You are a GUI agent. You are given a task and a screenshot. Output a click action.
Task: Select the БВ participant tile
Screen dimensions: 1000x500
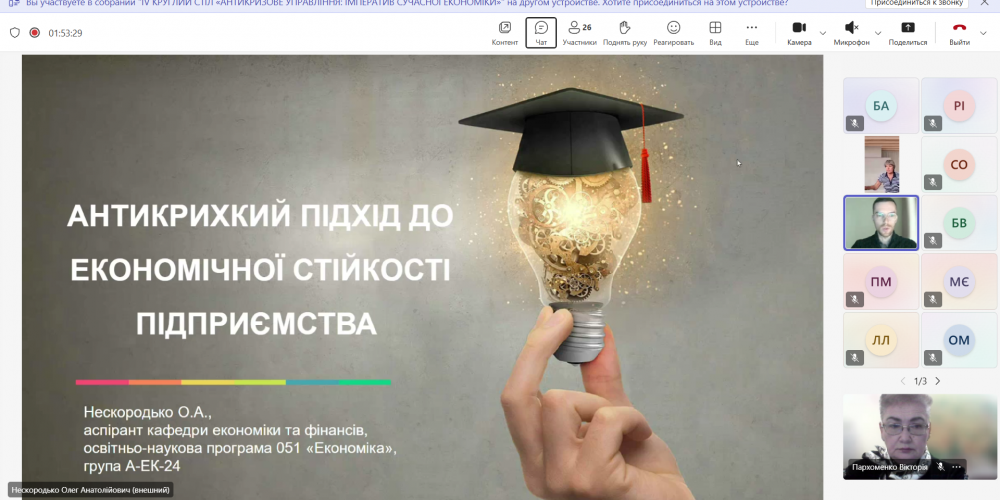point(959,223)
